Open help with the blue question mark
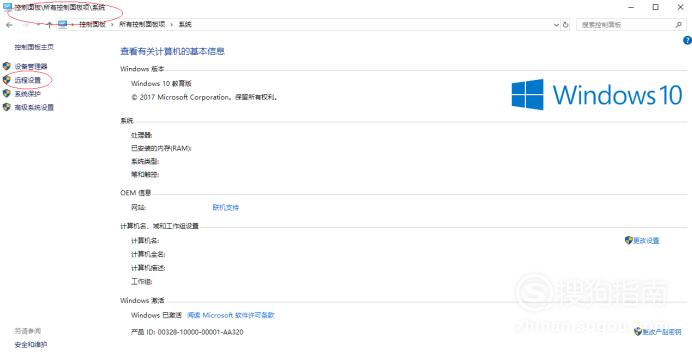The width and height of the screenshot is (692, 360). 687,41
